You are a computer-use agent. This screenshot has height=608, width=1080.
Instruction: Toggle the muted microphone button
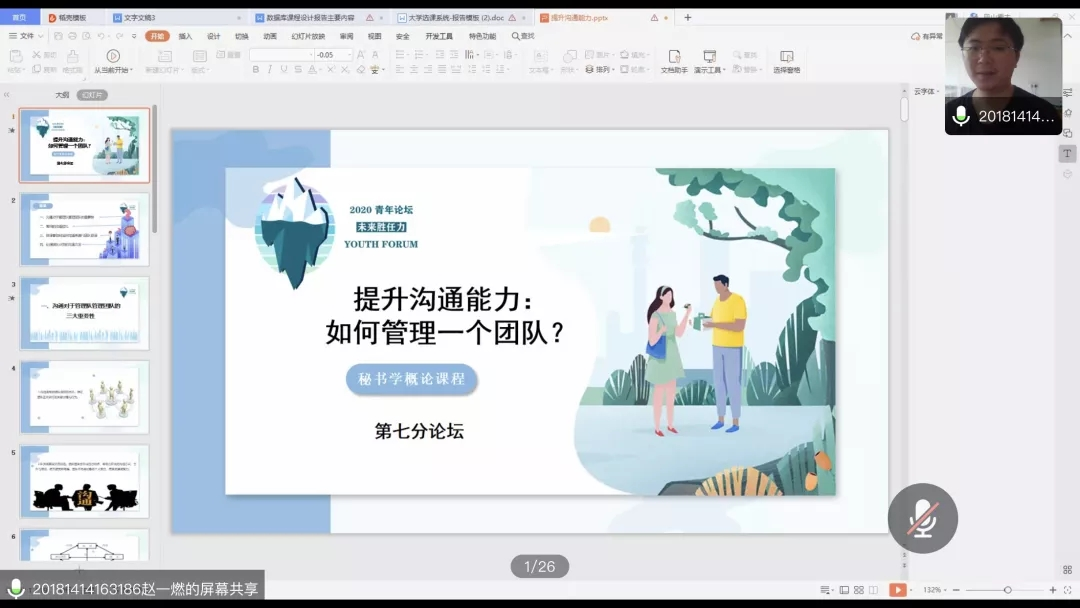(922, 518)
